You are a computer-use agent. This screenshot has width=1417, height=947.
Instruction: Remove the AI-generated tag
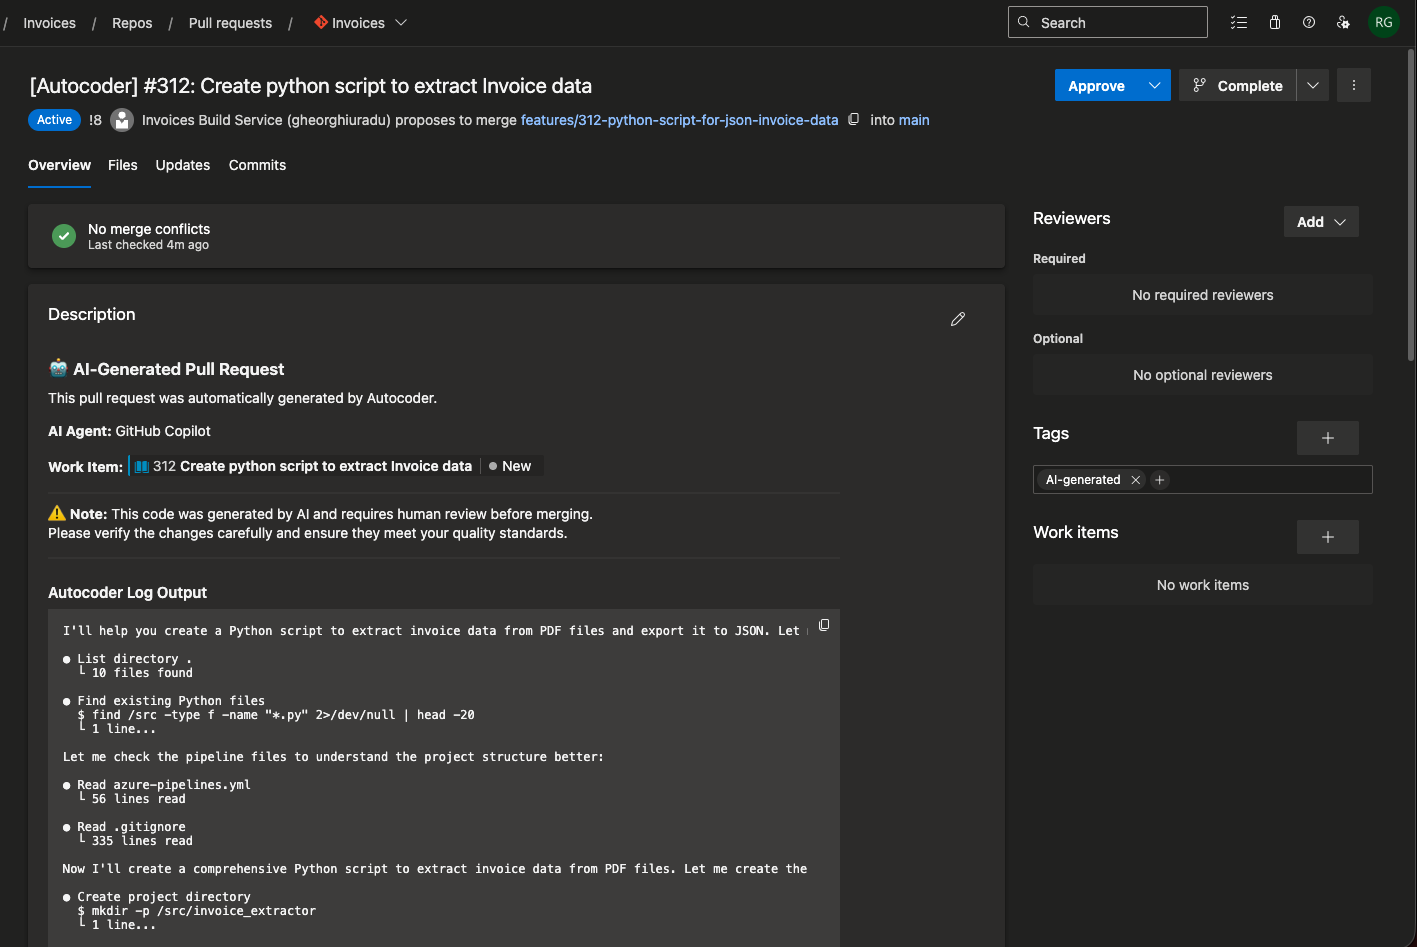click(x=1135, y=479)
